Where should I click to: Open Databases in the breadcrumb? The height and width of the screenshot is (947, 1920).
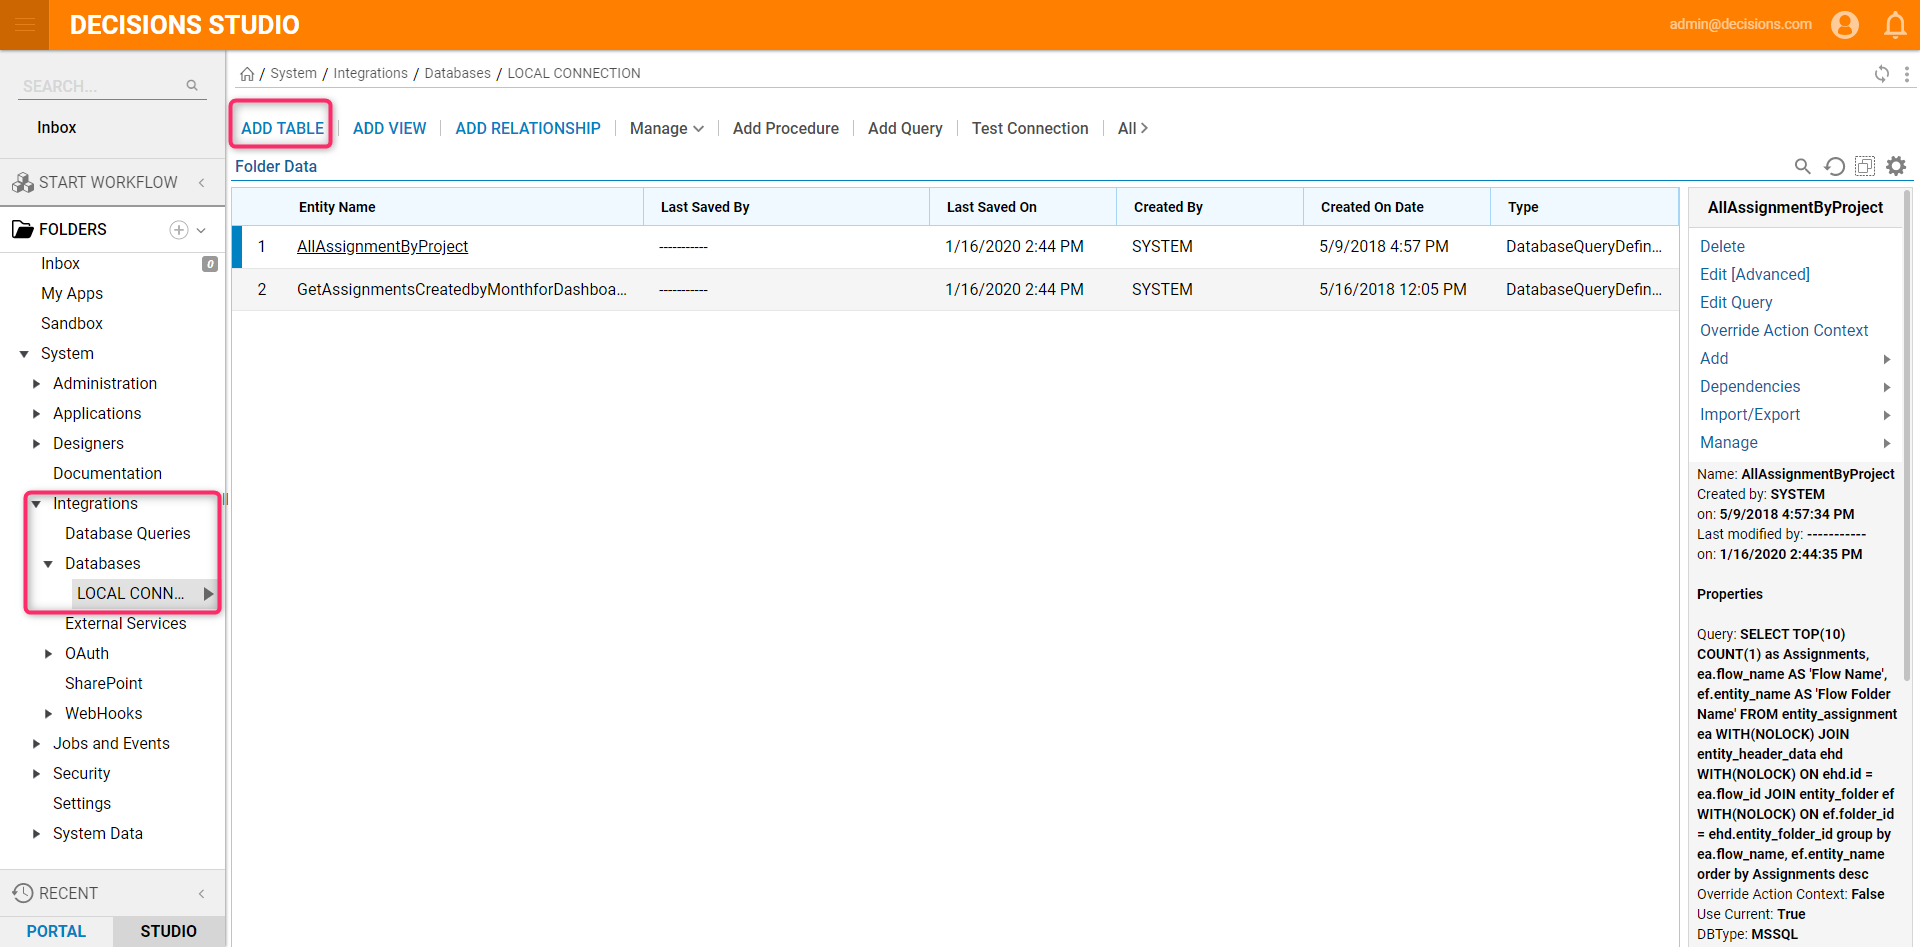tap(457, 74)
